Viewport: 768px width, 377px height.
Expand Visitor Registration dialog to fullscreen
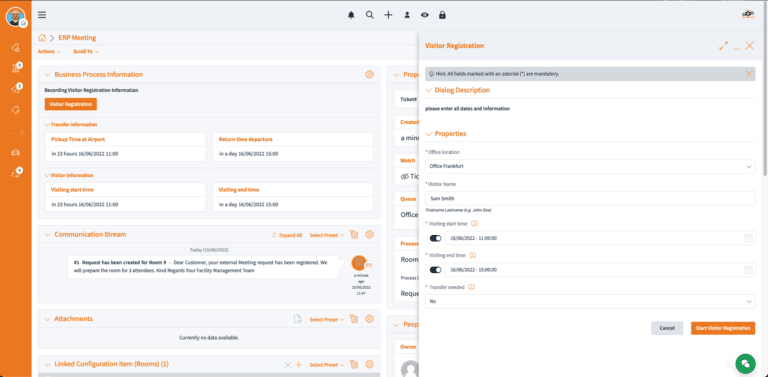click(x=723, y=46)
